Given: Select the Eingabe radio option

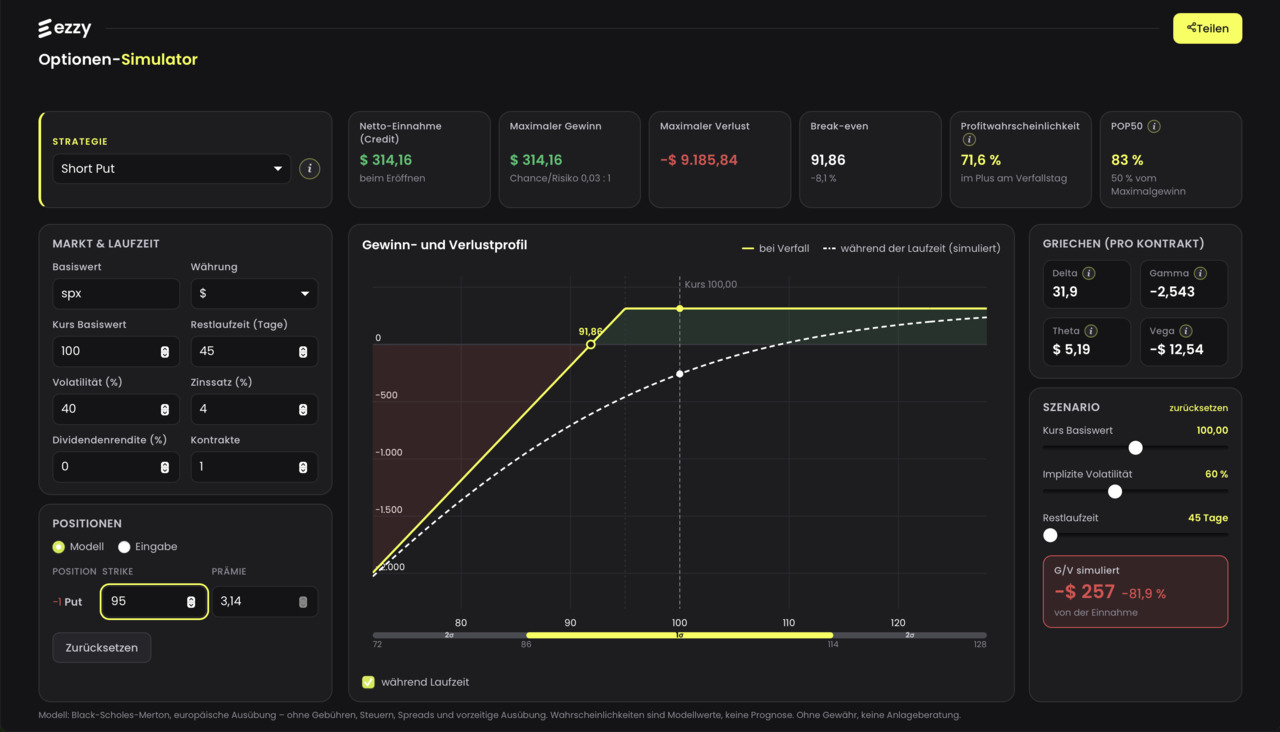Looking at the screenshot, I should pyautogui.click(x=124, y=547).
